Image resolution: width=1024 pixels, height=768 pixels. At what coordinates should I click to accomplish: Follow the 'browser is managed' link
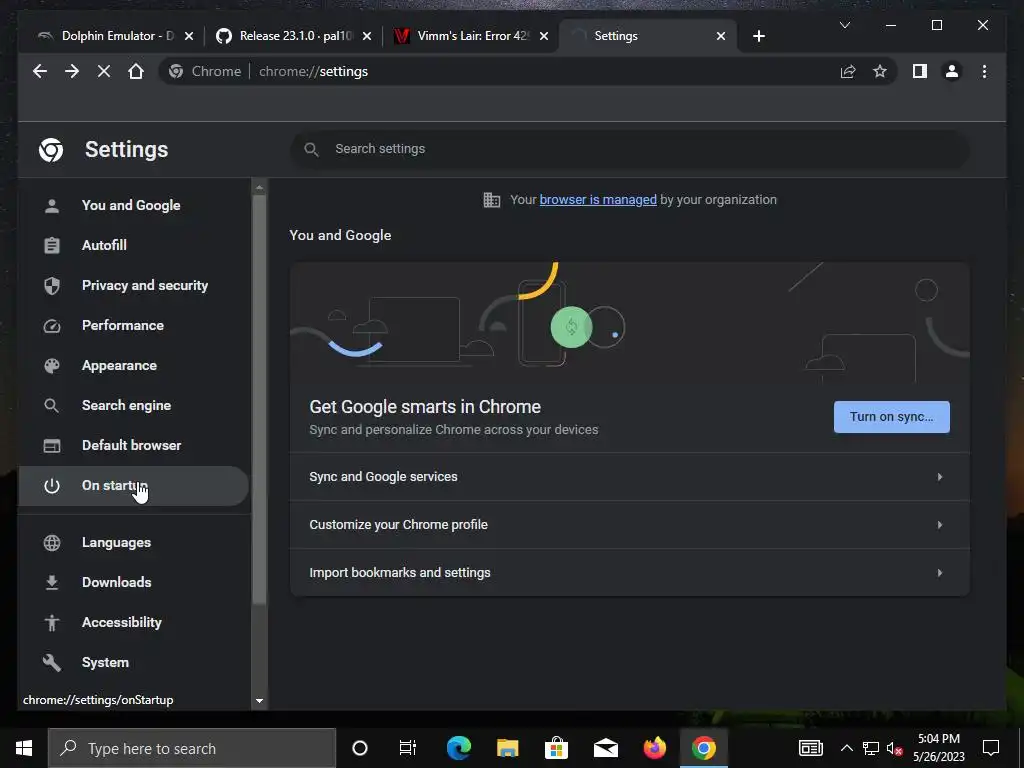tap(598, 200)
